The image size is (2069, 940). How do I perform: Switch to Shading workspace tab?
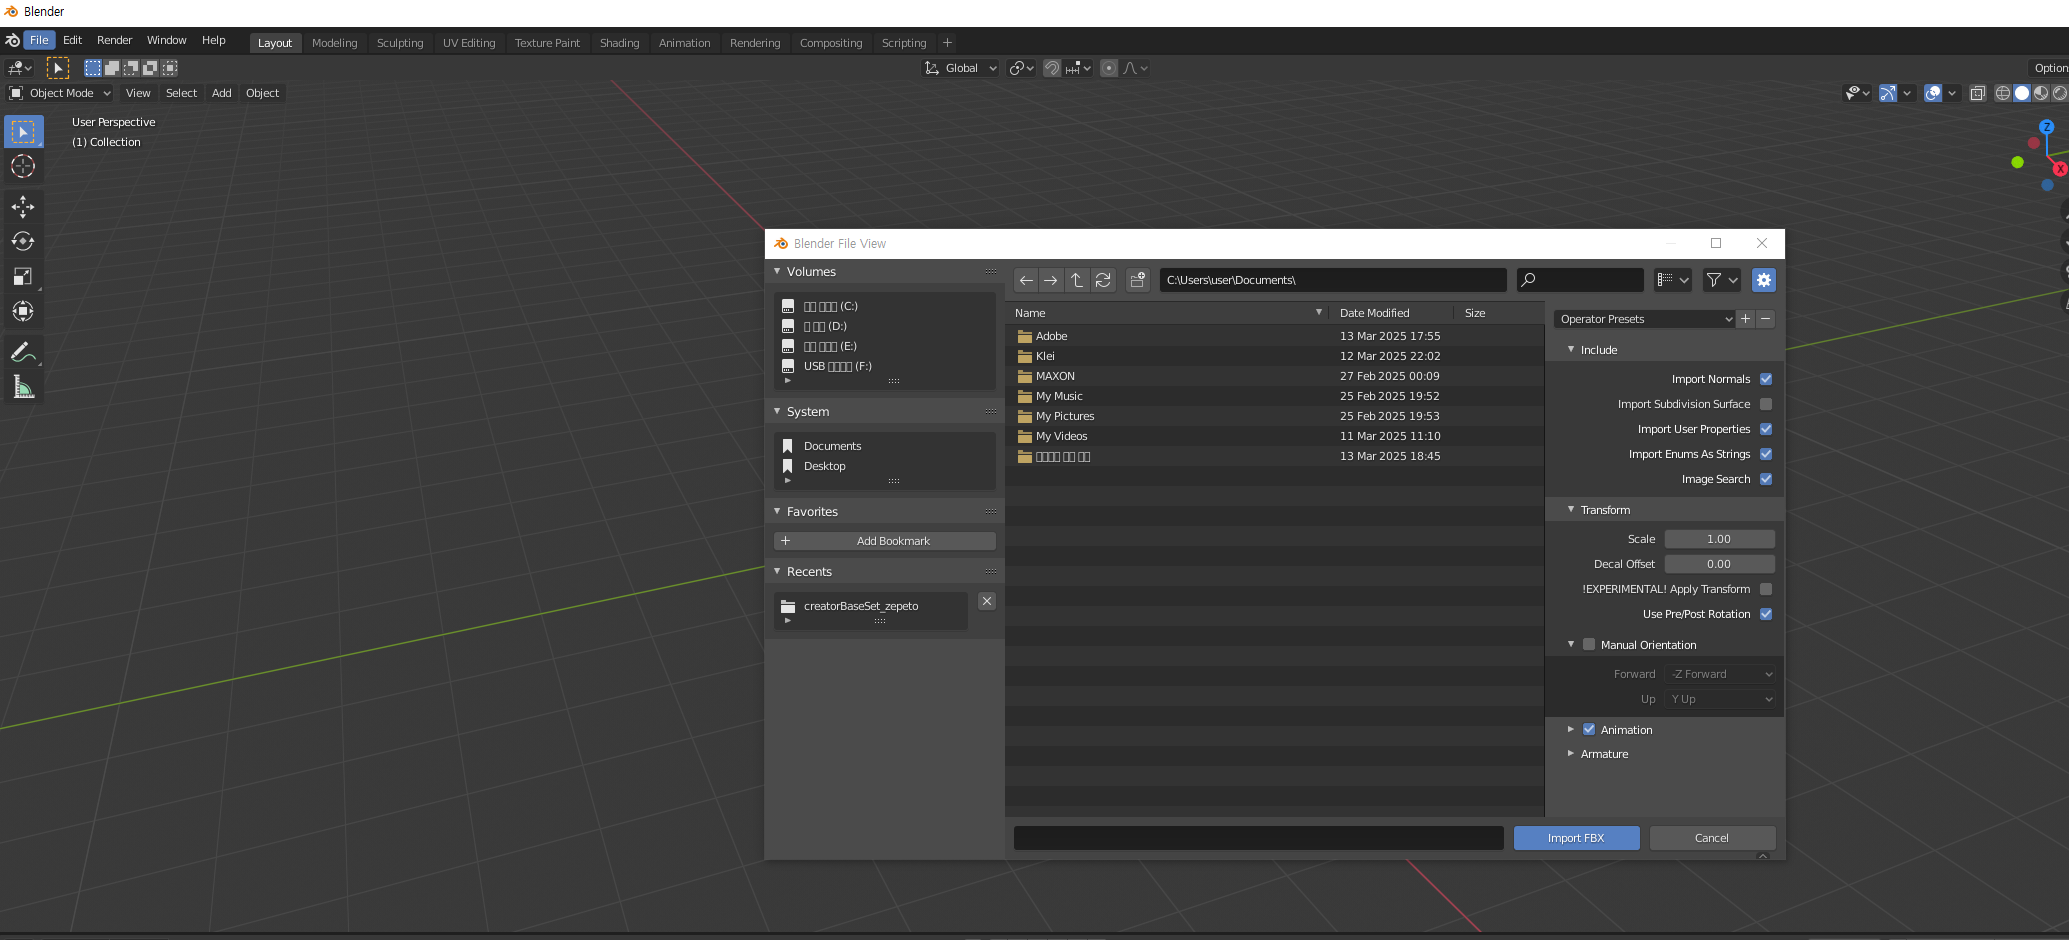(x=619, y=43)
